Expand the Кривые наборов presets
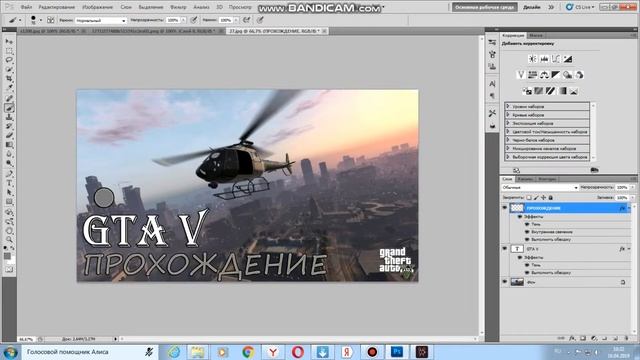 (508, 115)
